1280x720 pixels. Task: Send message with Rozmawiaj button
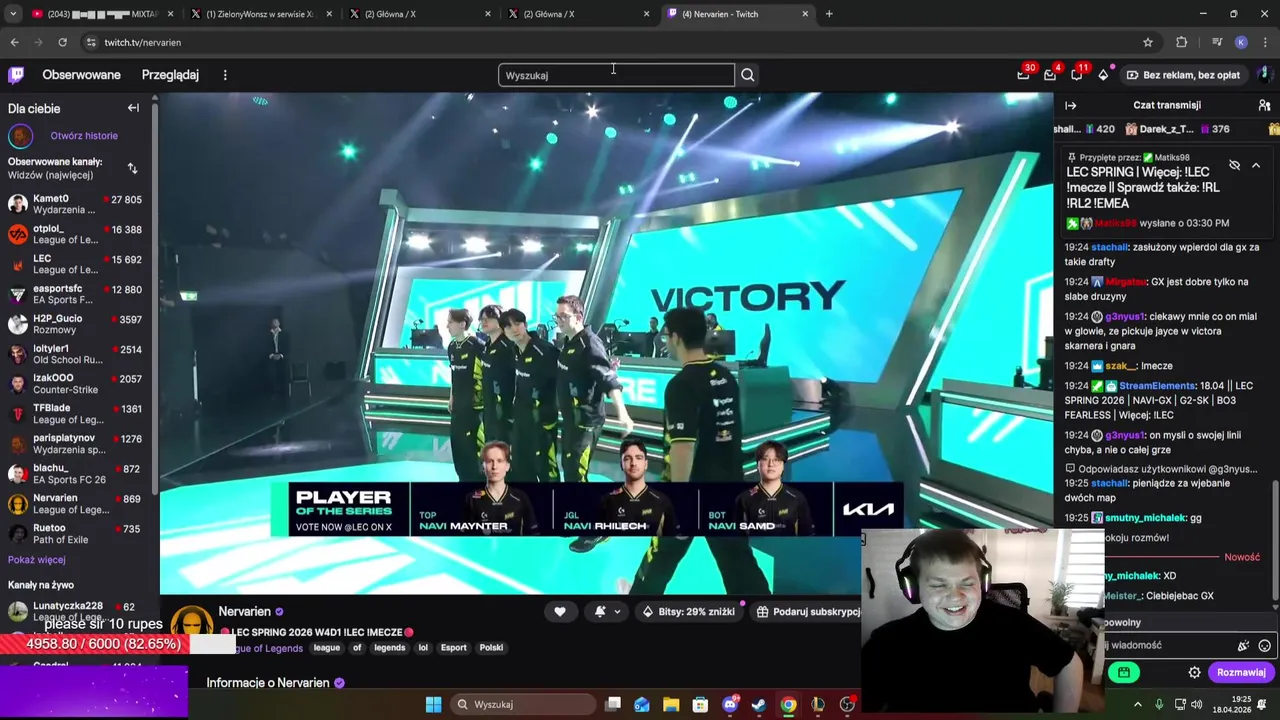tap(1241, 673)
